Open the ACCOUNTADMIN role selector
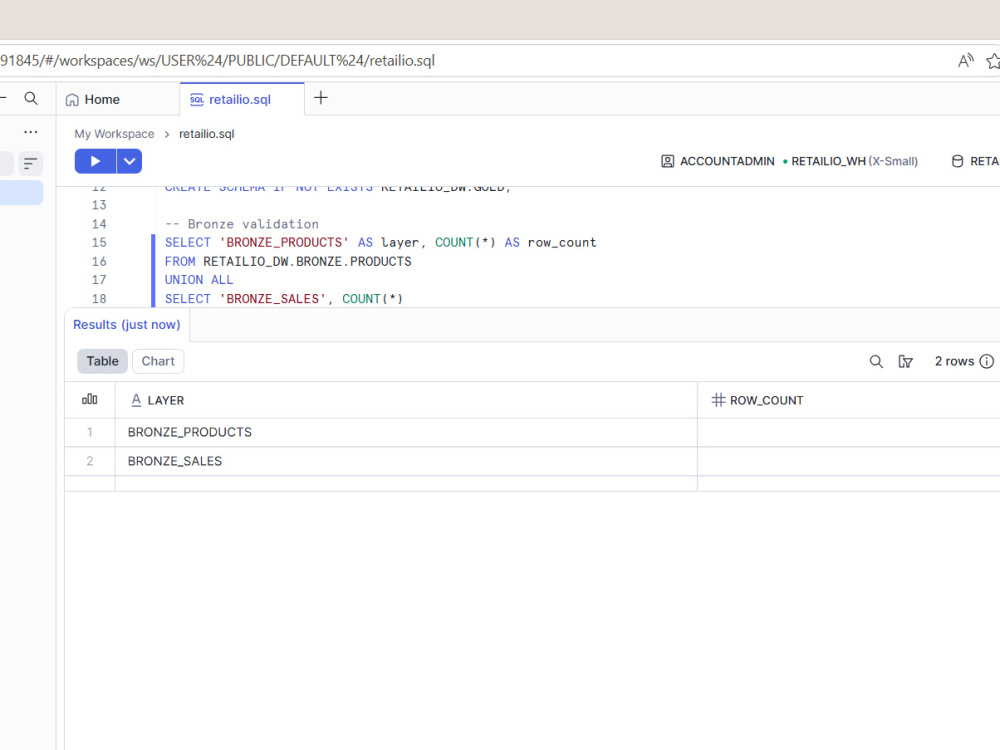This screenshot has width=1000, height=750. click(717, 161)
